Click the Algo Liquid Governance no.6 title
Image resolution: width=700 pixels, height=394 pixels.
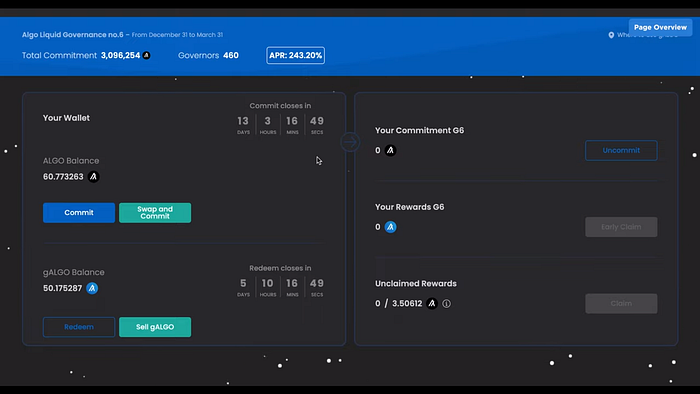click(x=73, y=35)
